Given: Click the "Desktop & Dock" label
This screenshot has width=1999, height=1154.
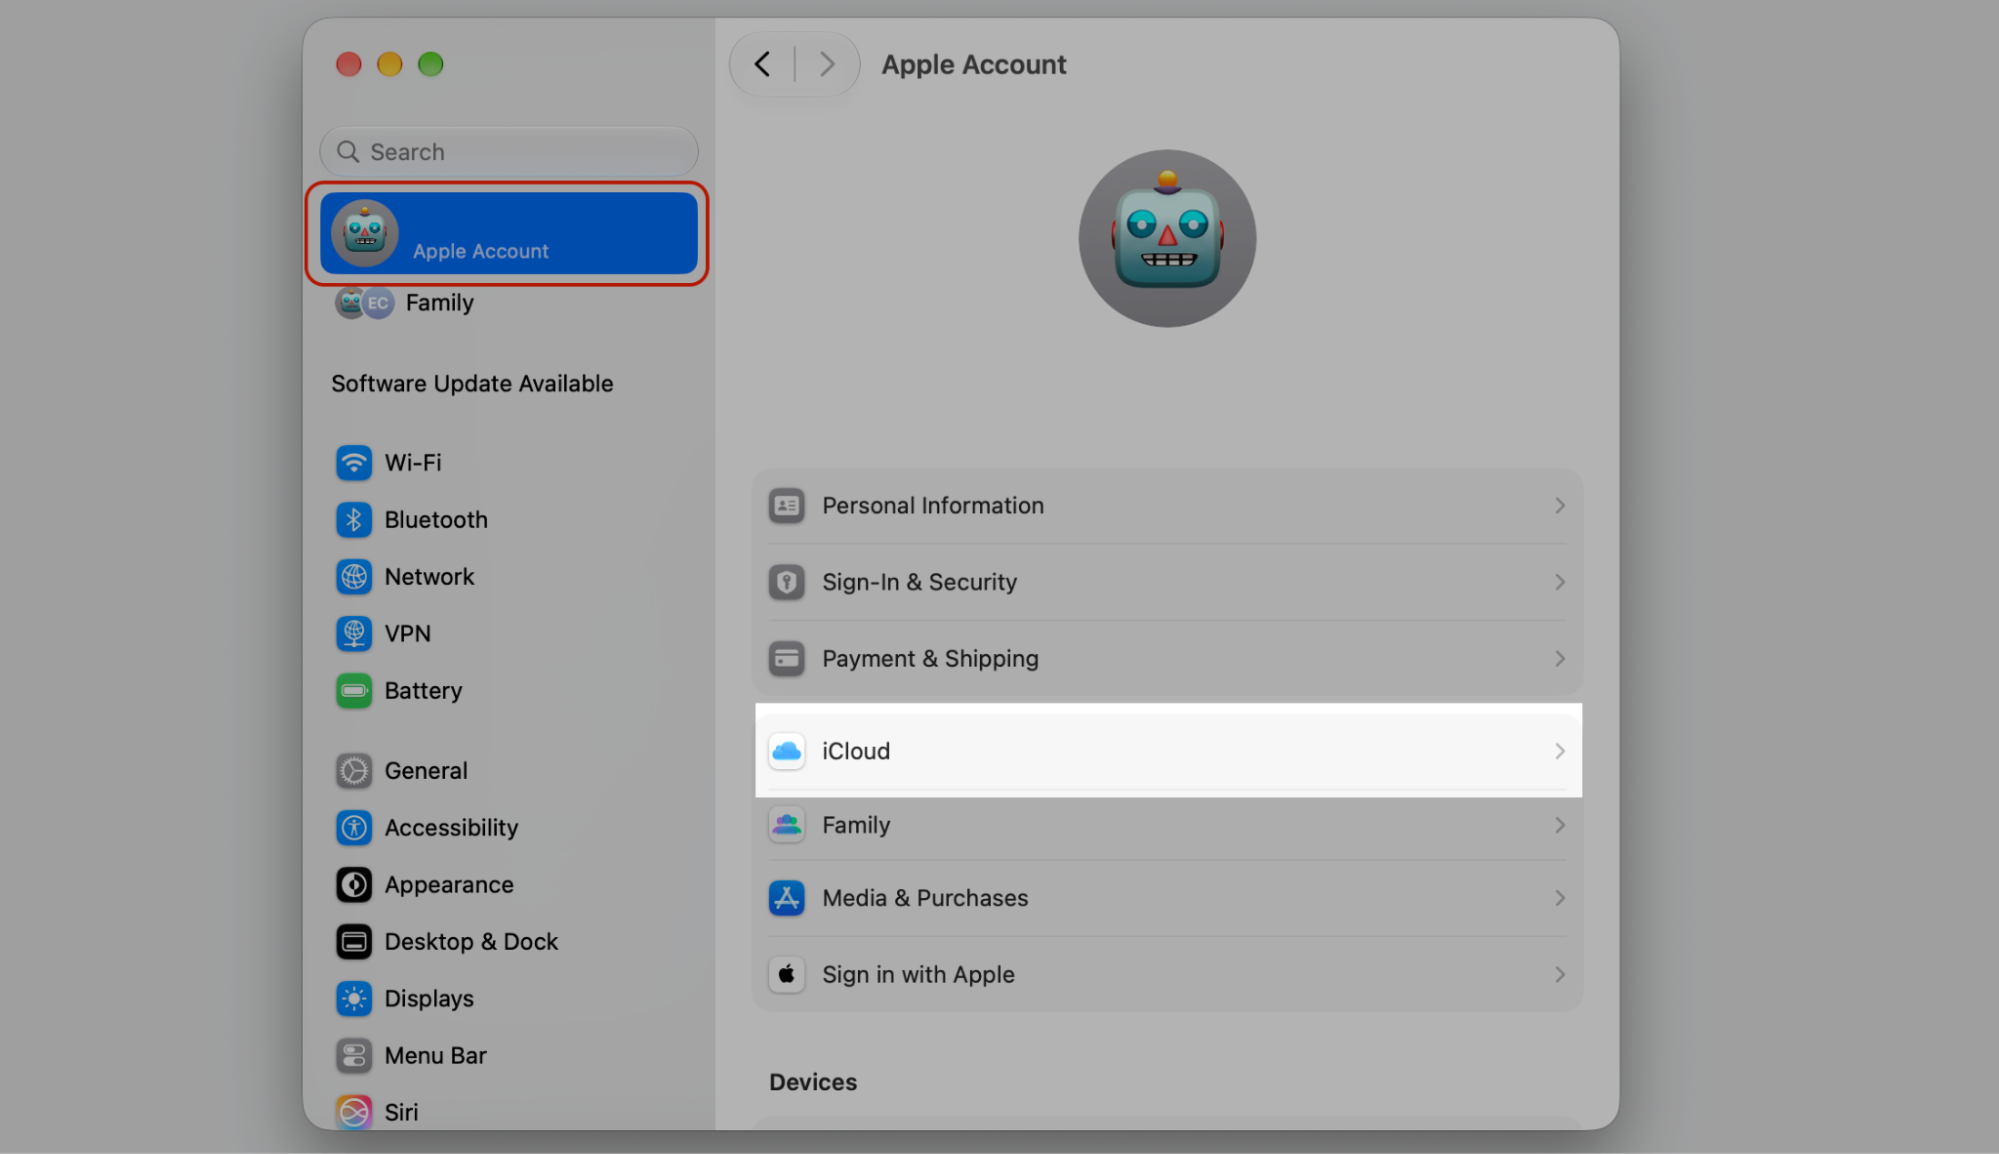Looking at the screenshot, I should click(x=471, y=942).
